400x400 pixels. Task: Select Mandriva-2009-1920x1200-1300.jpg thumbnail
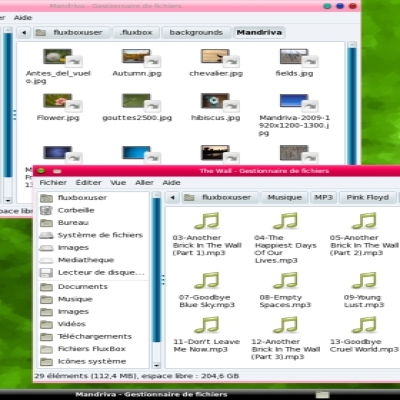(x=294, y=101)
